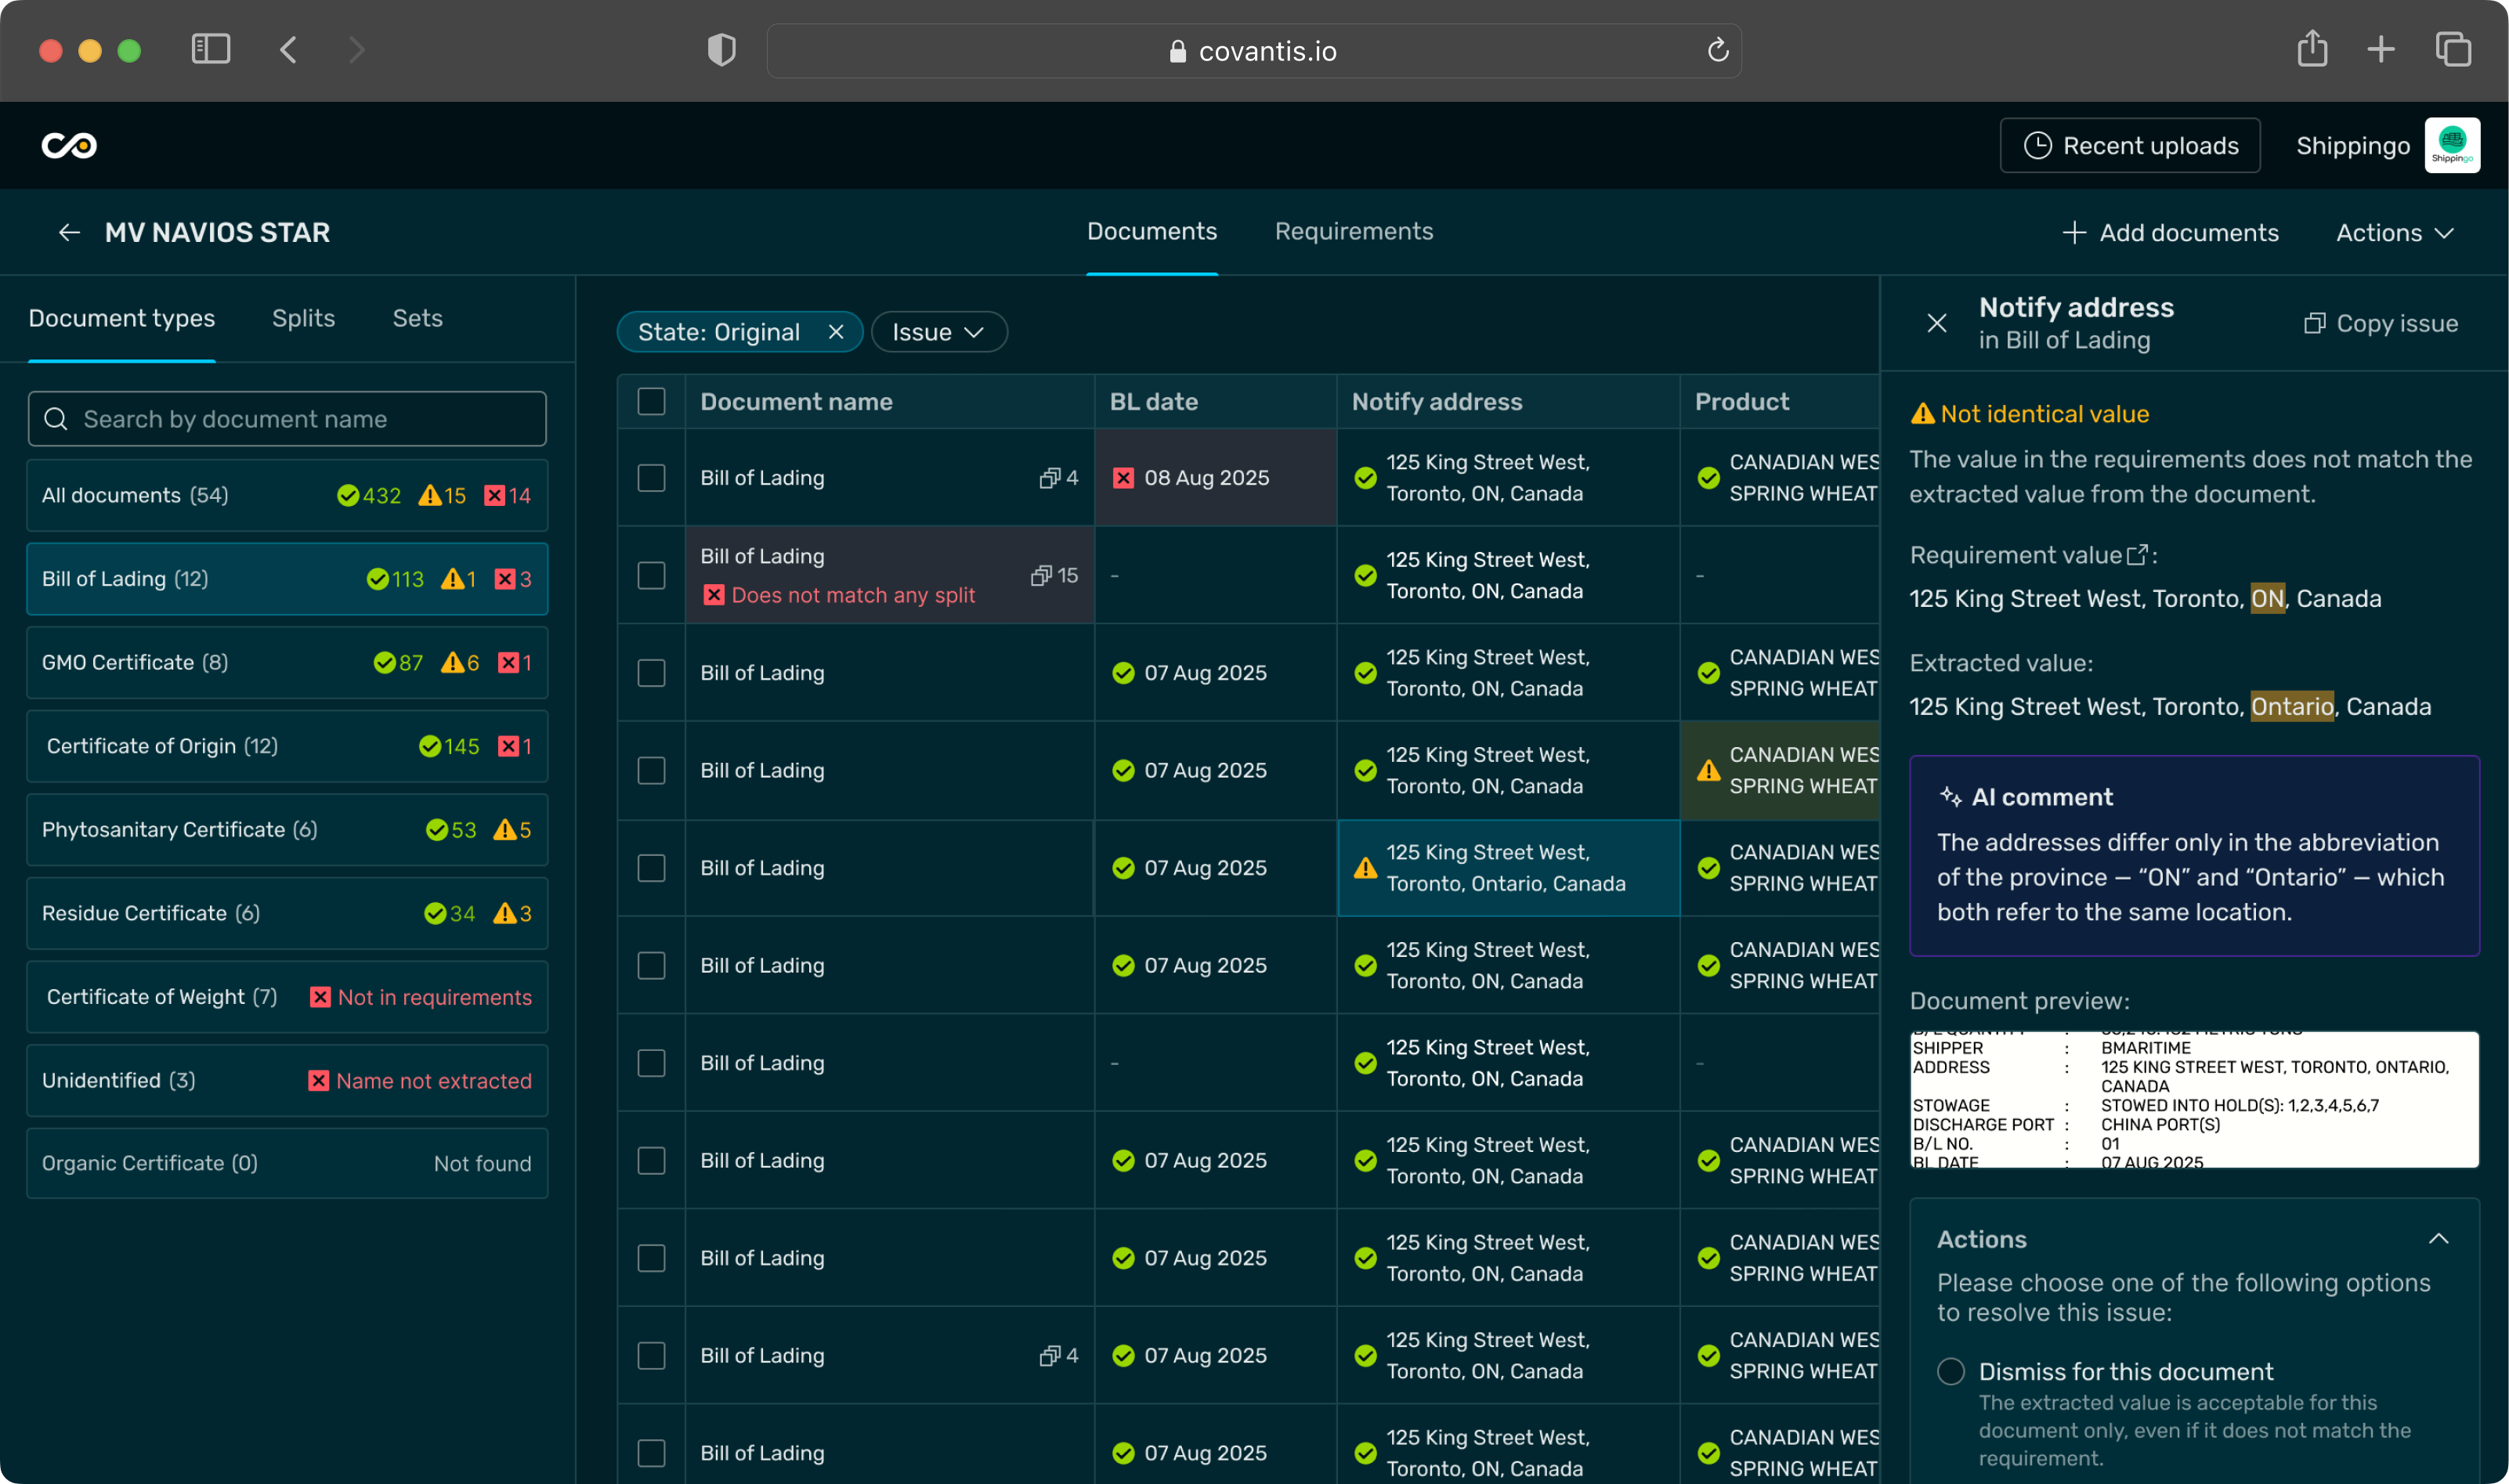
Task: Remove the State: Original filter chip
Action: click(836, 332)
